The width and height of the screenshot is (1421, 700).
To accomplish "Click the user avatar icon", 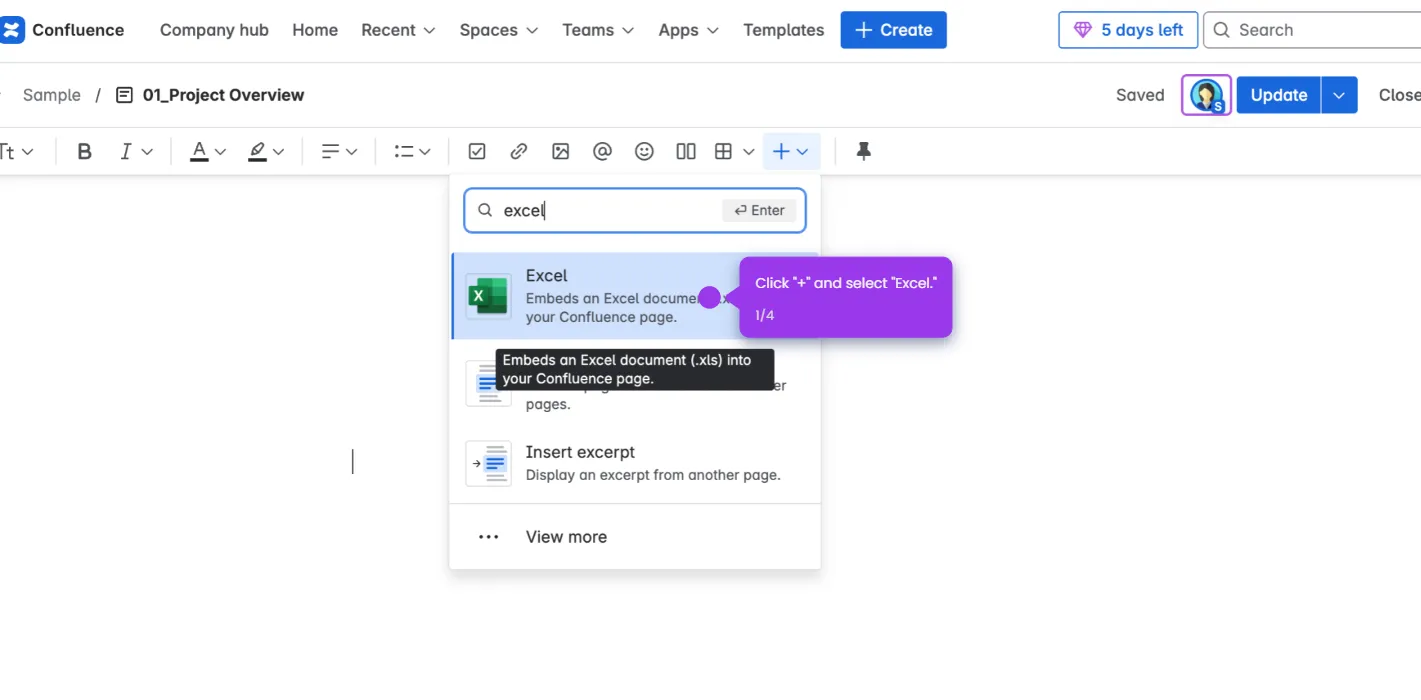I will [1207, 95].
